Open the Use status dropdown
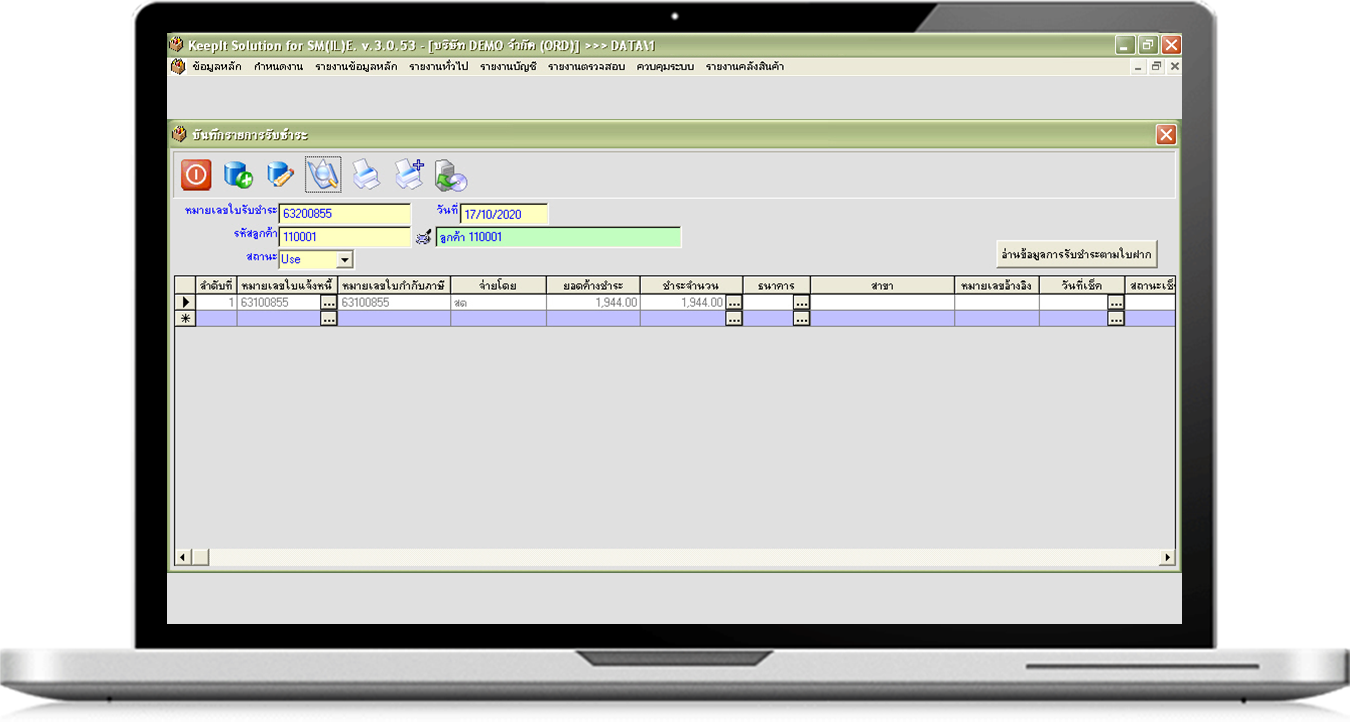This screenshot has height=722, width=1350. 345,259
